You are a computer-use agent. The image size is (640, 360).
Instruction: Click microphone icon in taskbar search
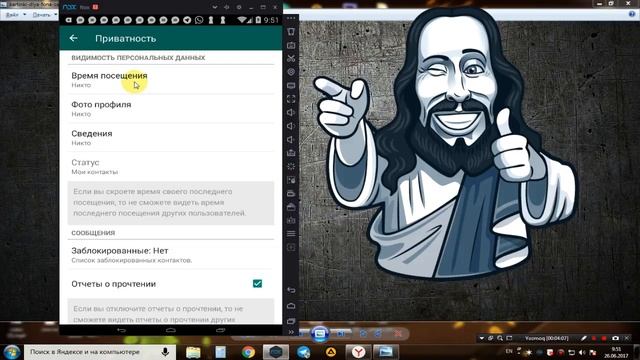(165, 352)
